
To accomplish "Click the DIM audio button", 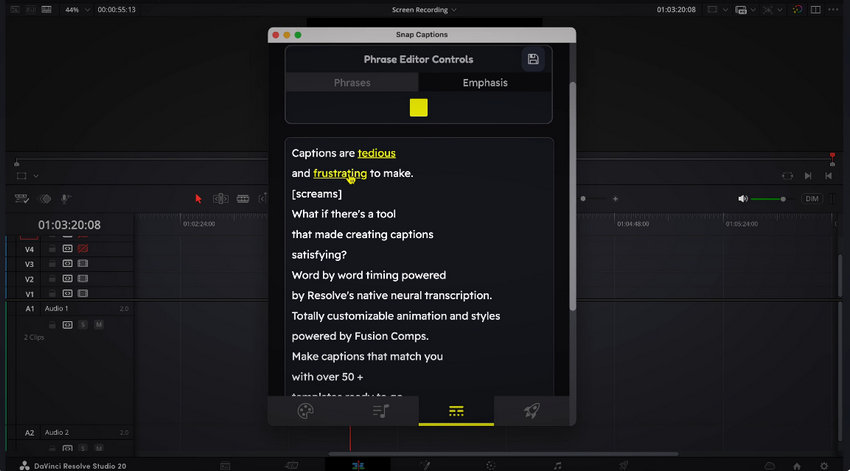I will [x=812, y=199].
